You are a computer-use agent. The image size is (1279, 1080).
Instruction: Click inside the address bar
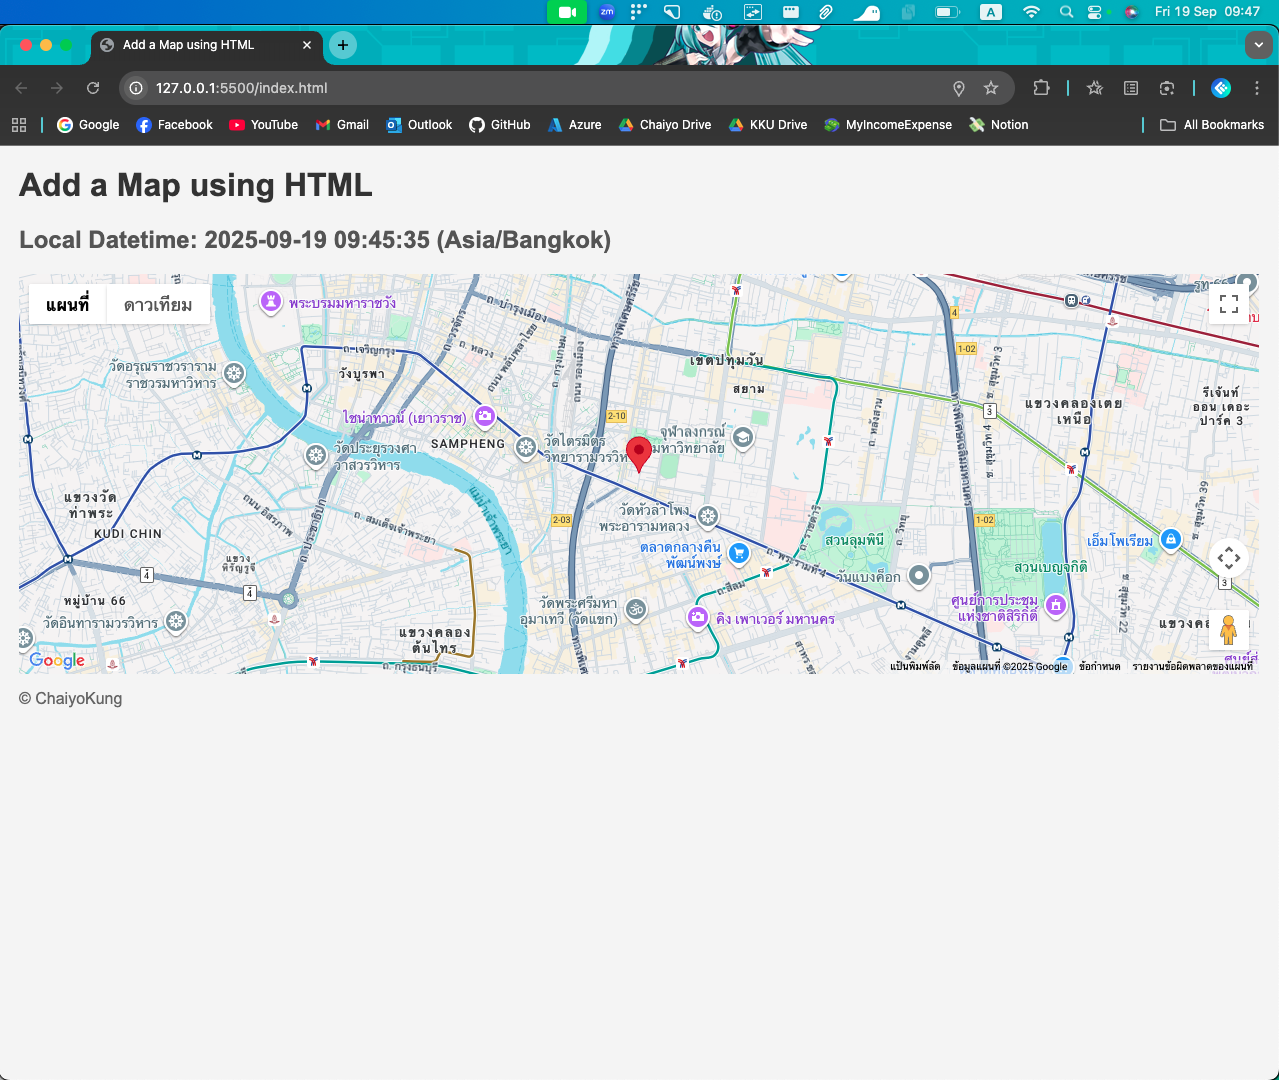tap(400, 88)
